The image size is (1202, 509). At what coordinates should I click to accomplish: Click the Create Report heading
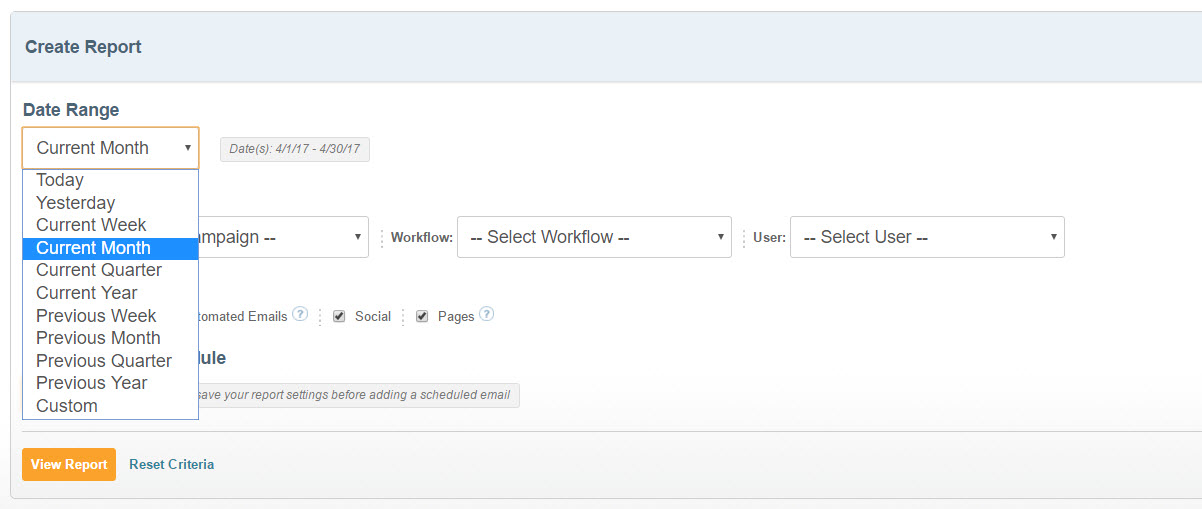click(83, 47)
